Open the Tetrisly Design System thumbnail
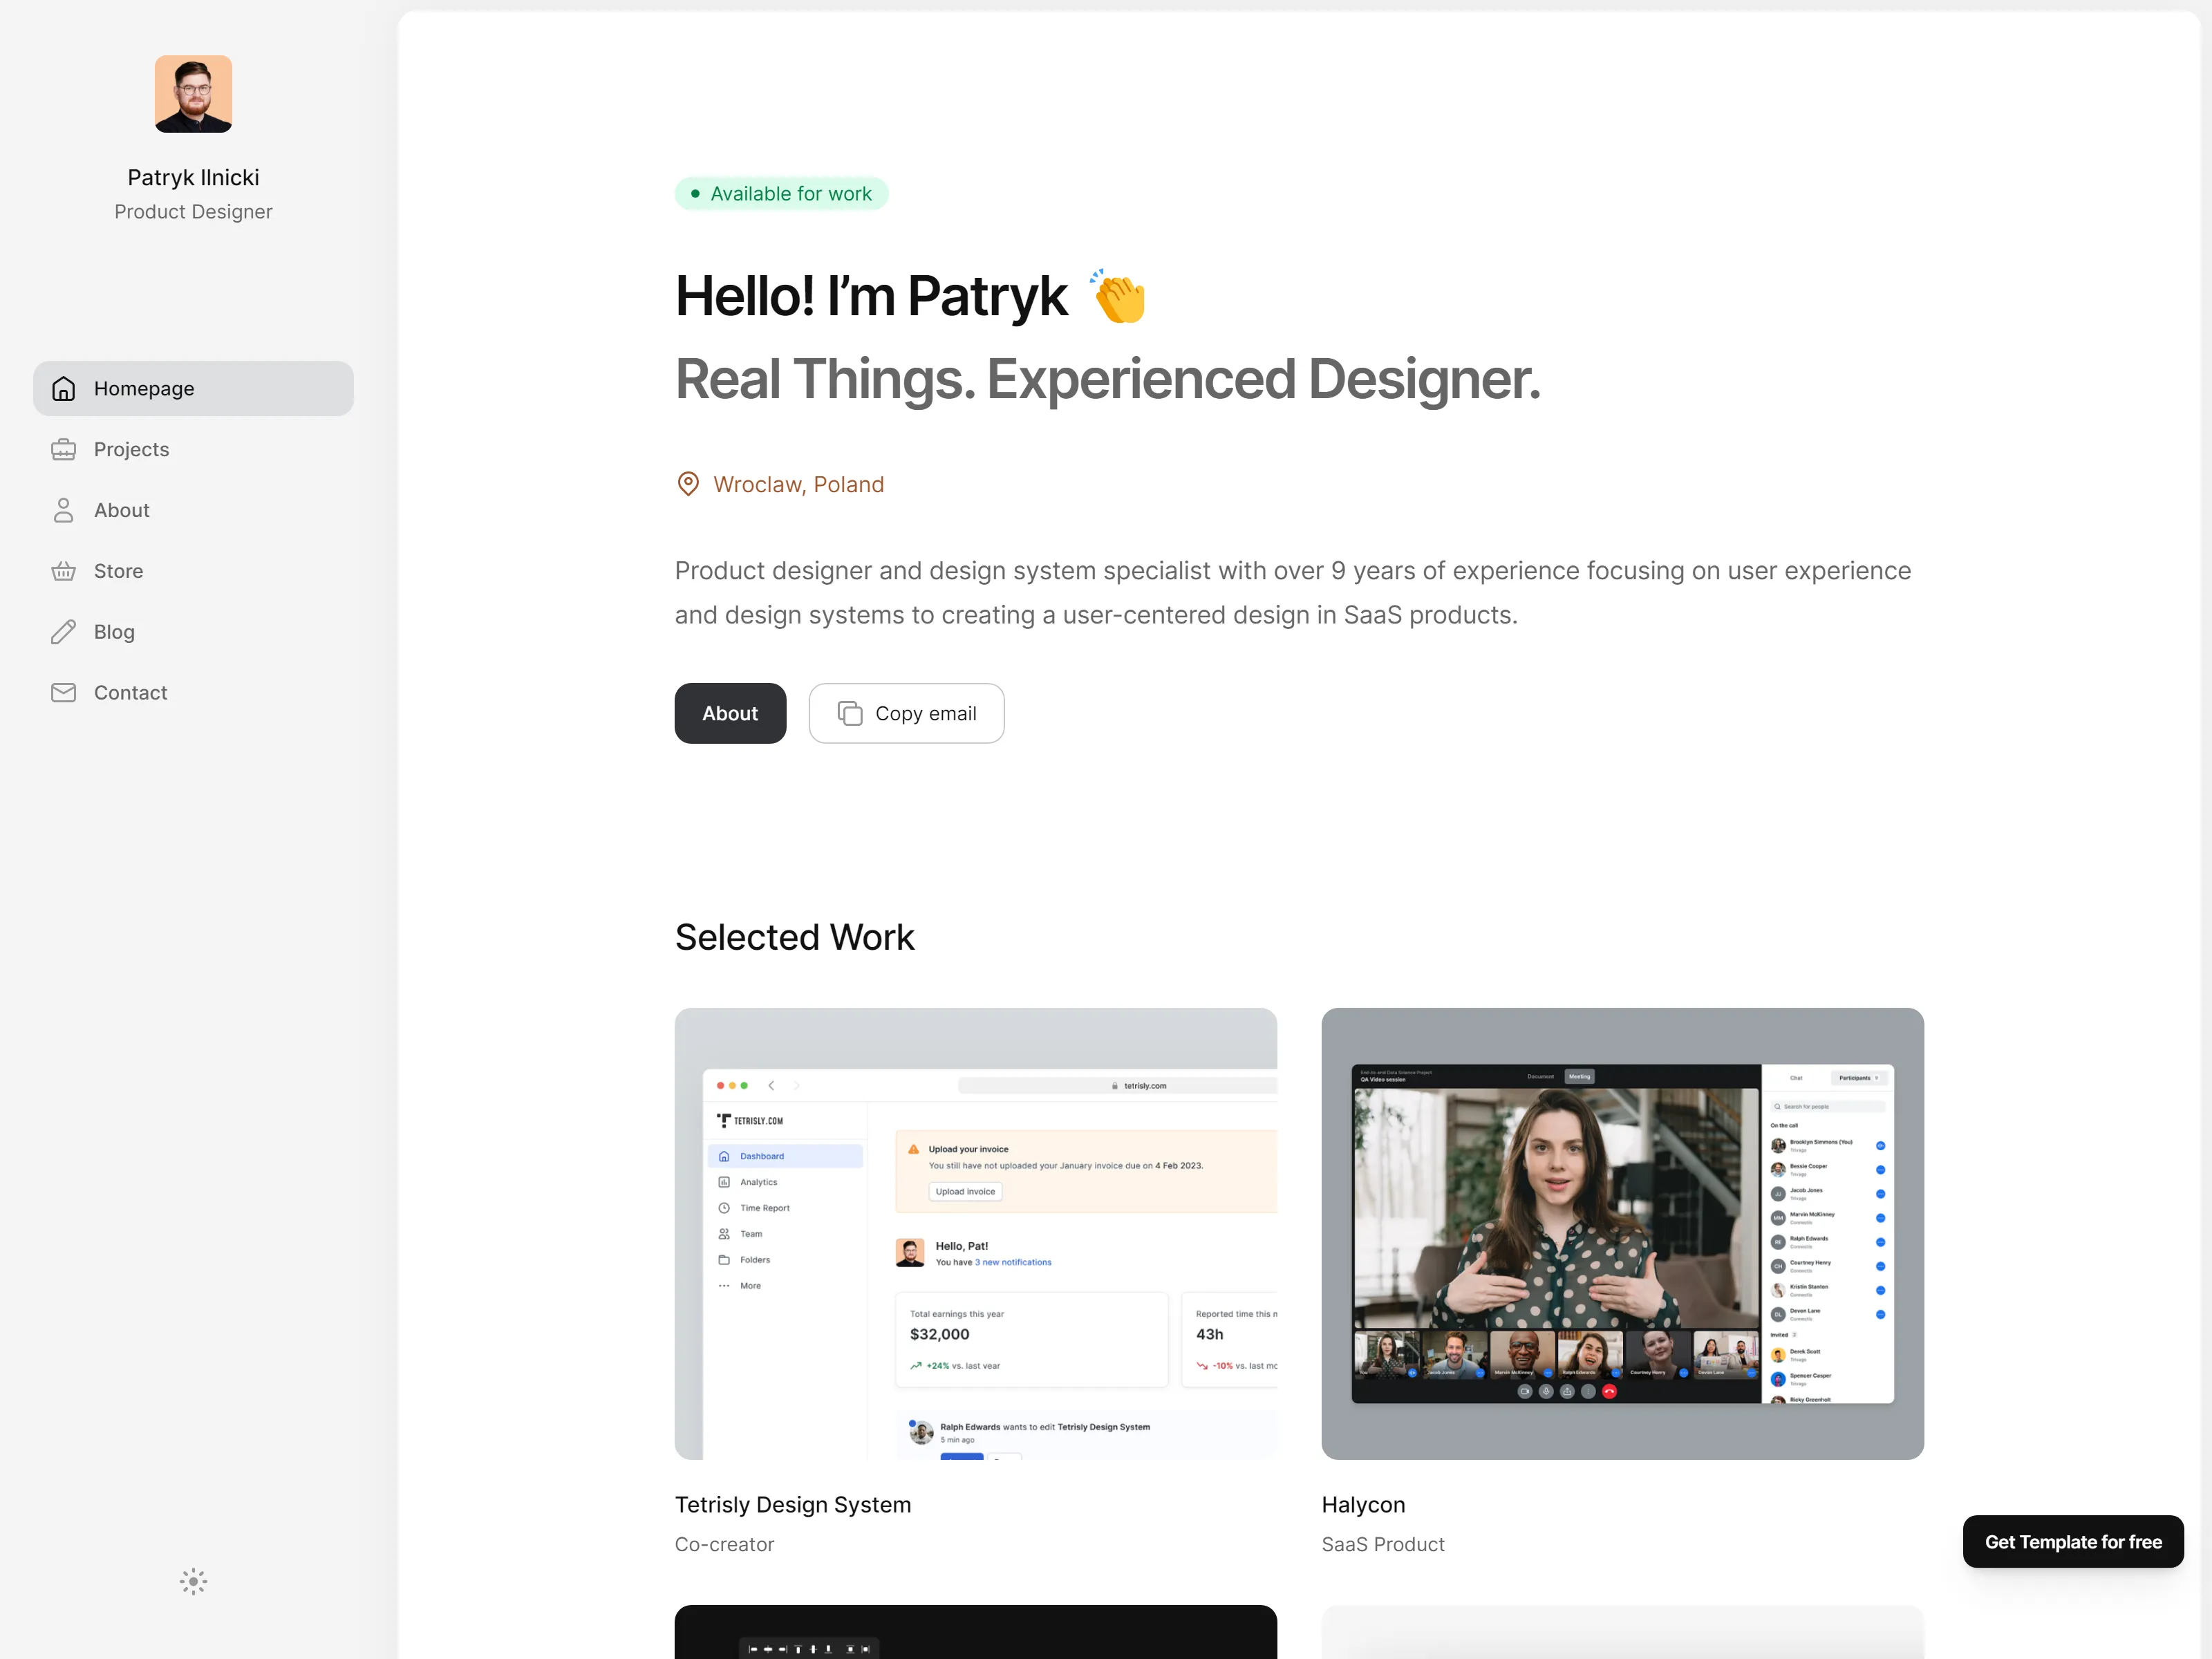 (976, 1233)
